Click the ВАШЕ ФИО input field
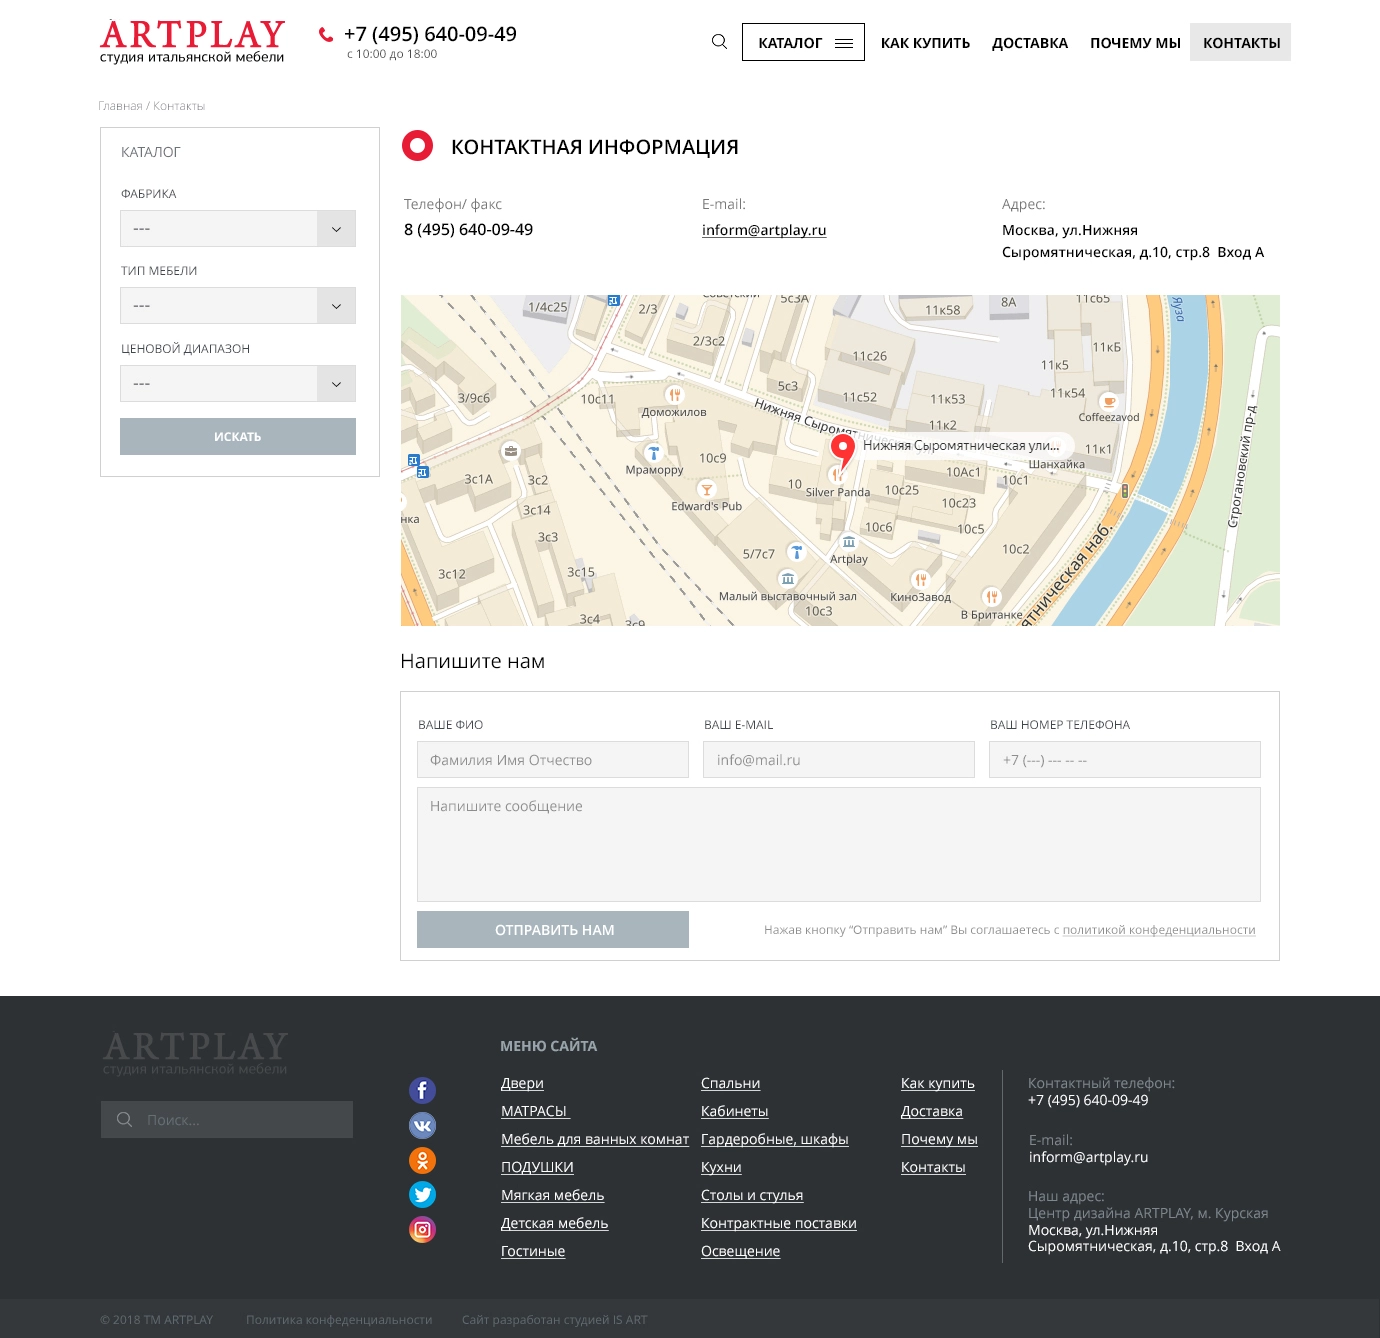 point(553,760)
